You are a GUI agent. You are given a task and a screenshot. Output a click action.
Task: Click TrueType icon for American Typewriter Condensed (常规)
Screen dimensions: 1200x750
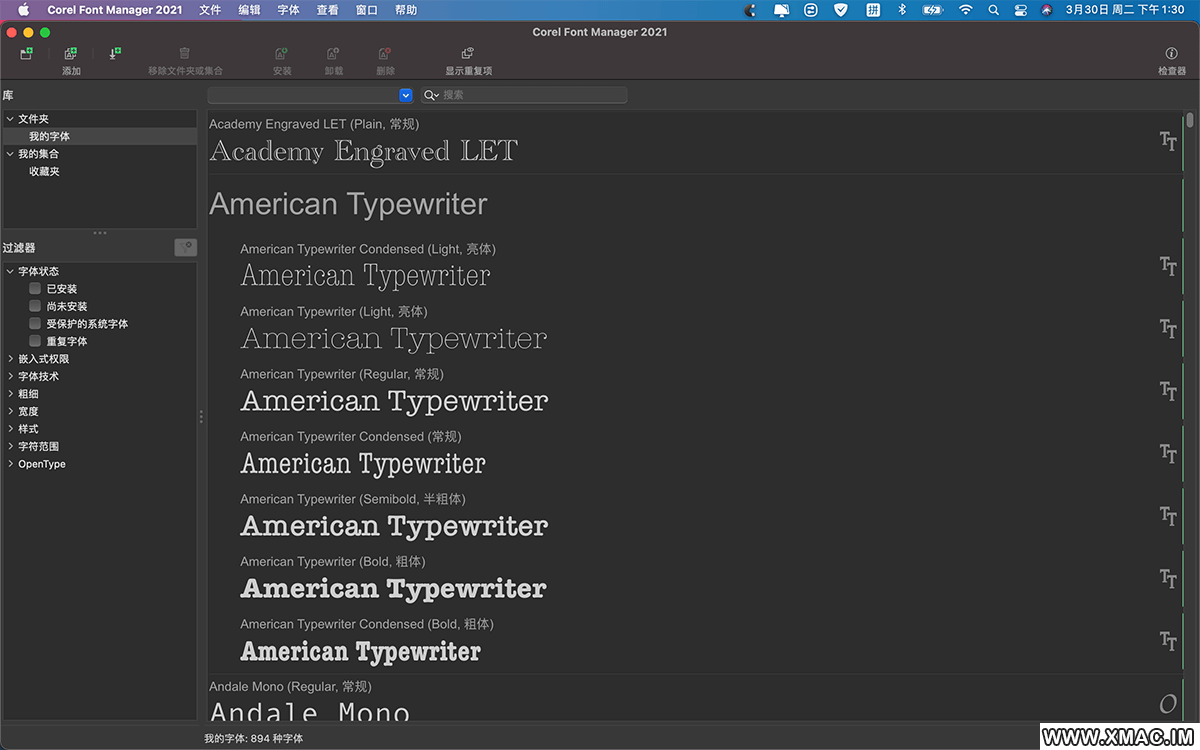point(1167,453)
